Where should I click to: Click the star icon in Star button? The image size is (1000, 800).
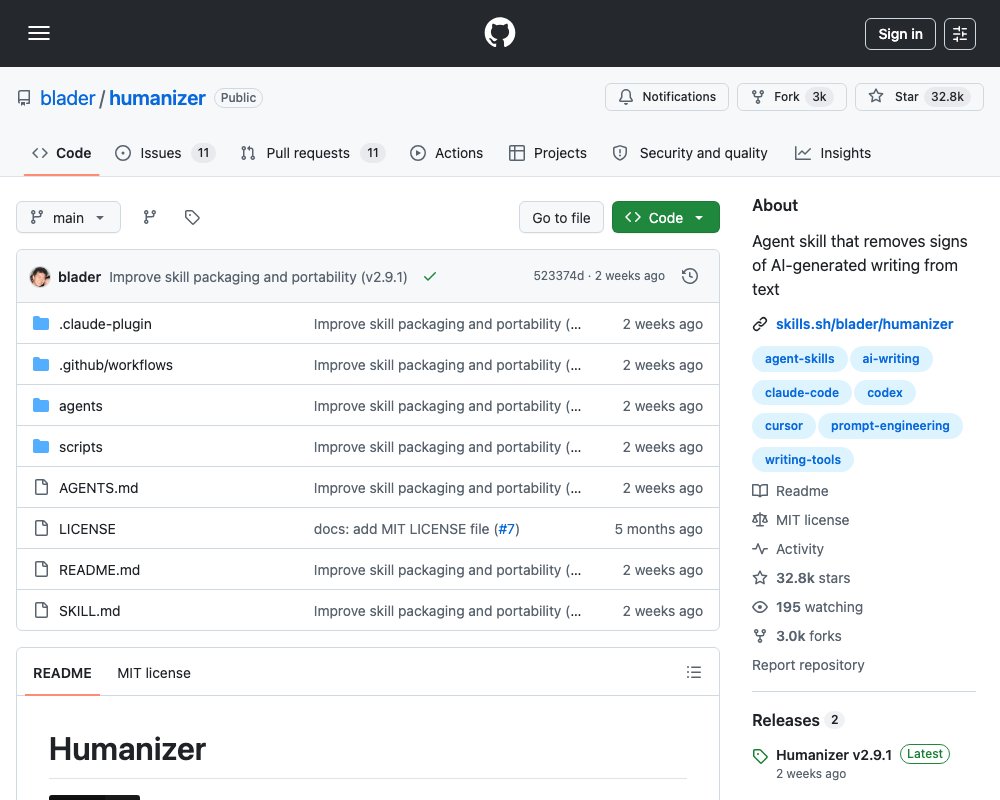pos(876,96)
